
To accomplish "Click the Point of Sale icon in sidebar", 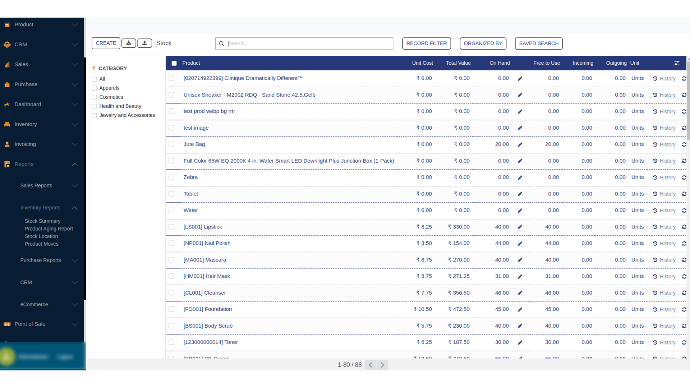I will click(7, 324).
